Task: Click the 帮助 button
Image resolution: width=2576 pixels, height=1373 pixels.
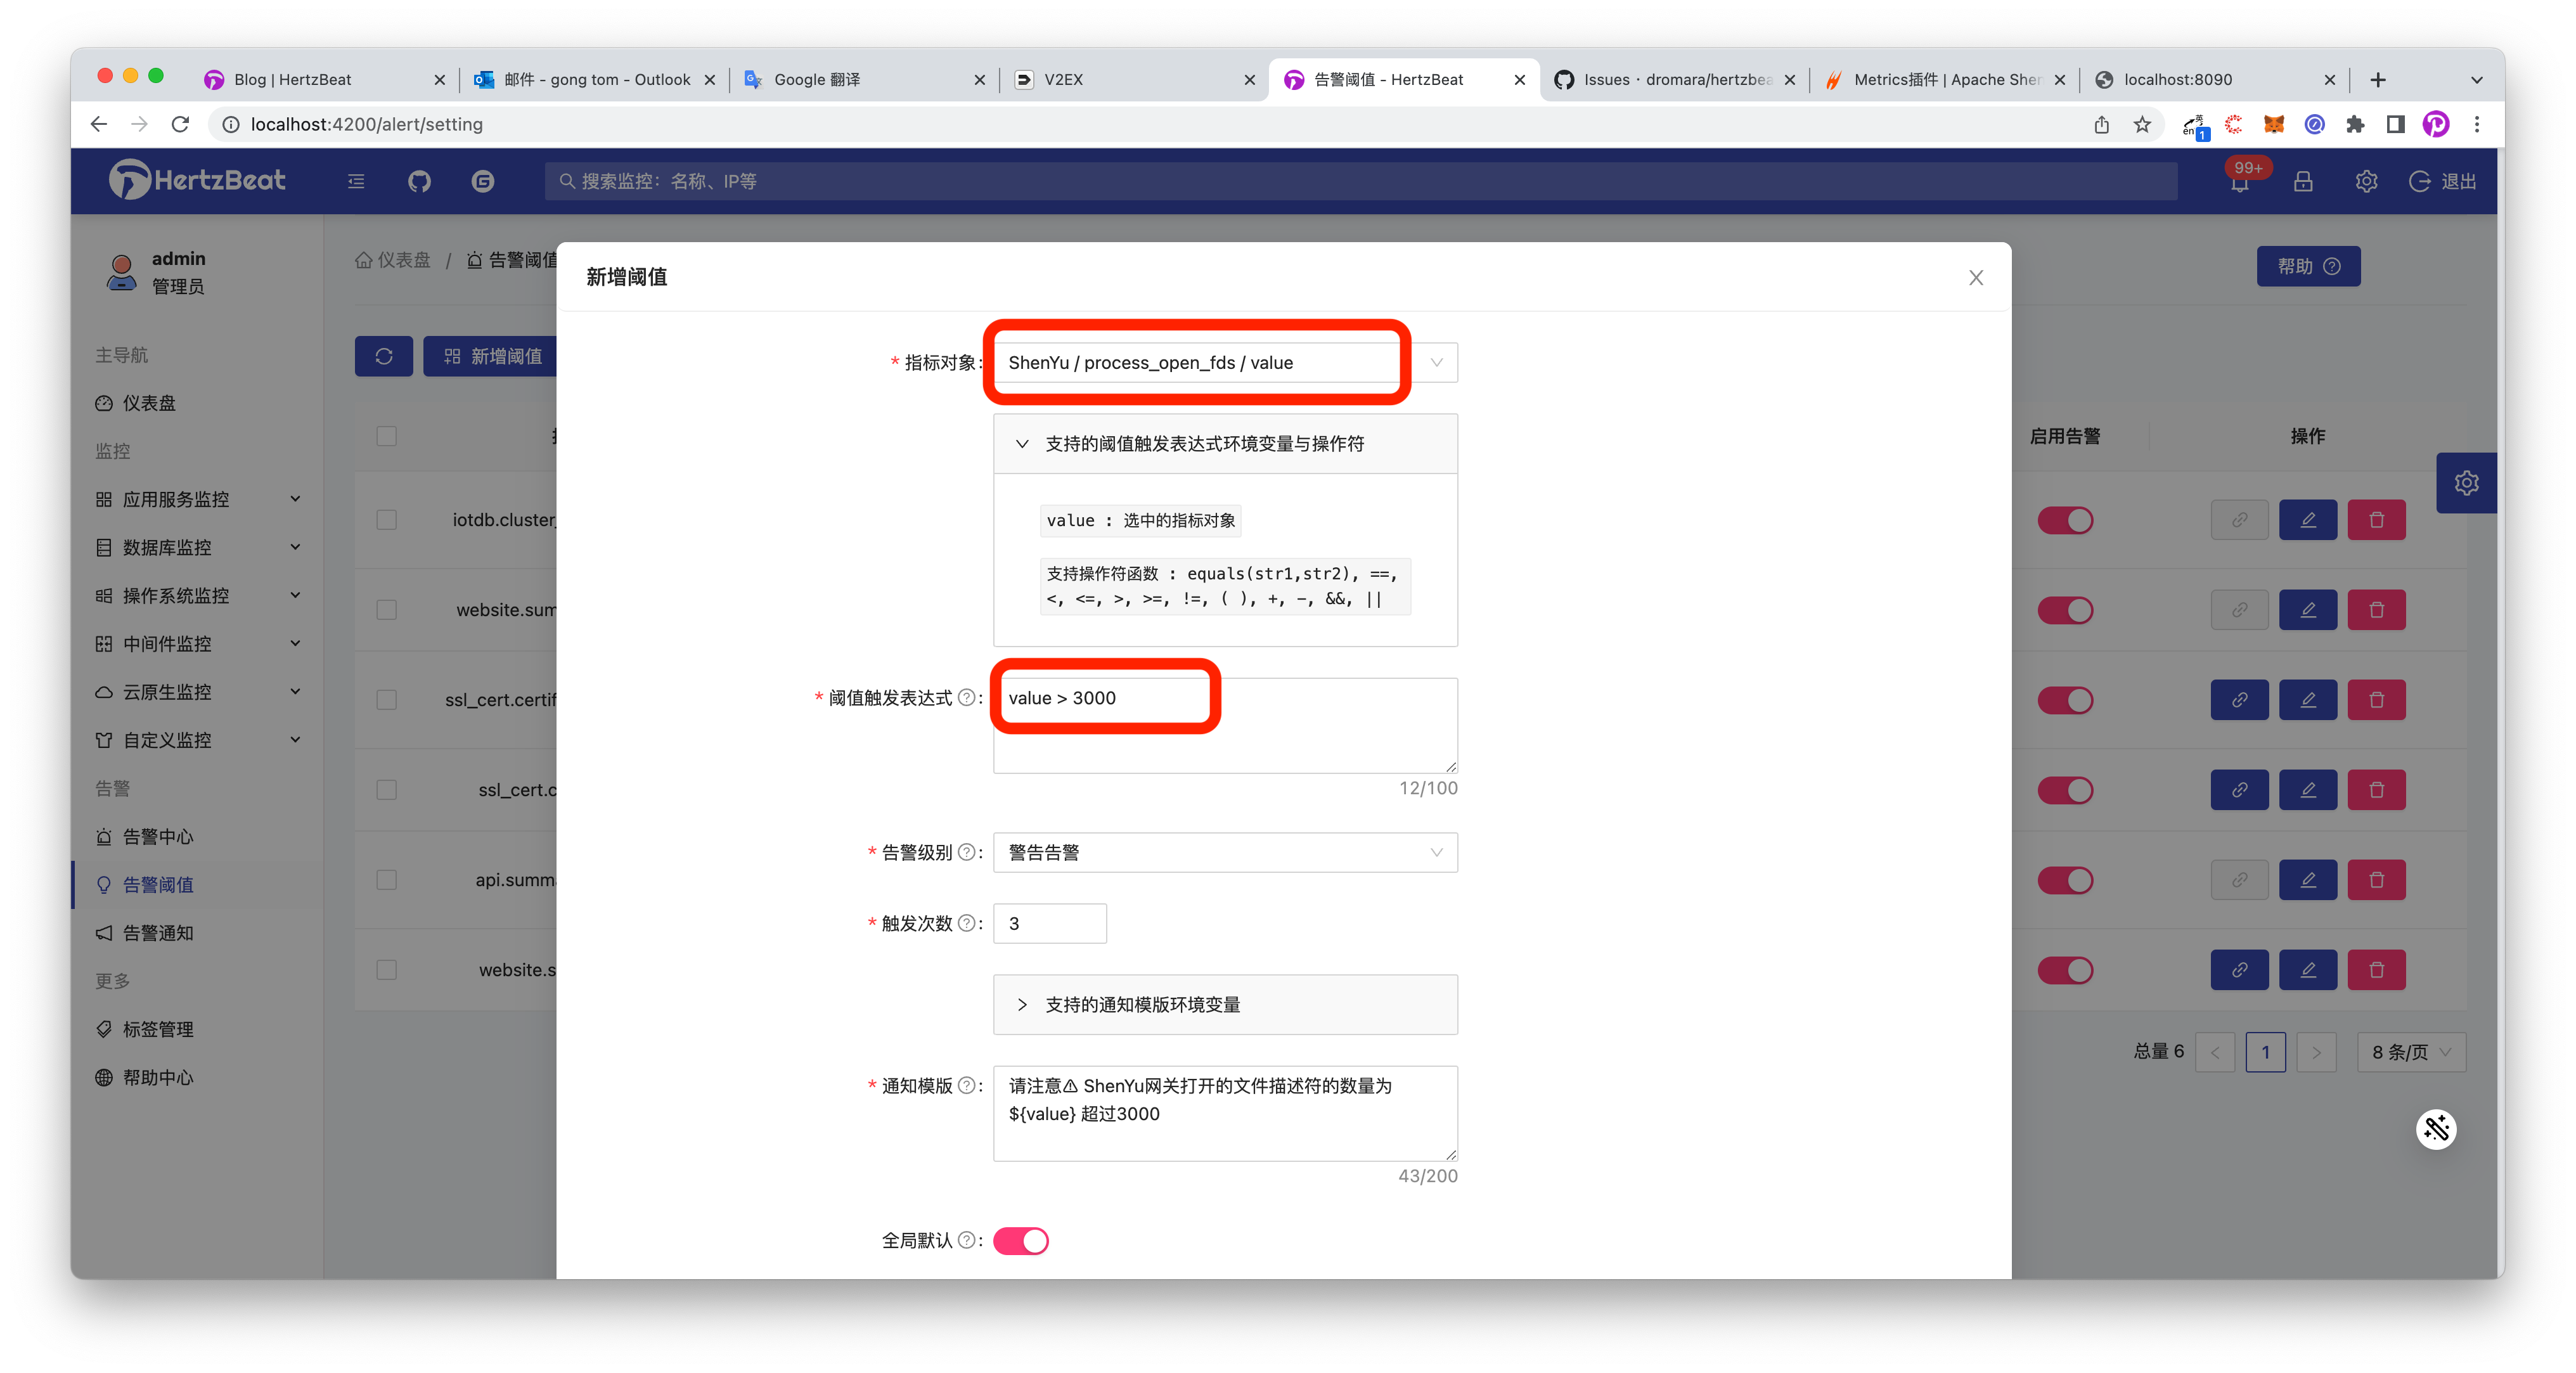Action: (x=2308, y=266)
